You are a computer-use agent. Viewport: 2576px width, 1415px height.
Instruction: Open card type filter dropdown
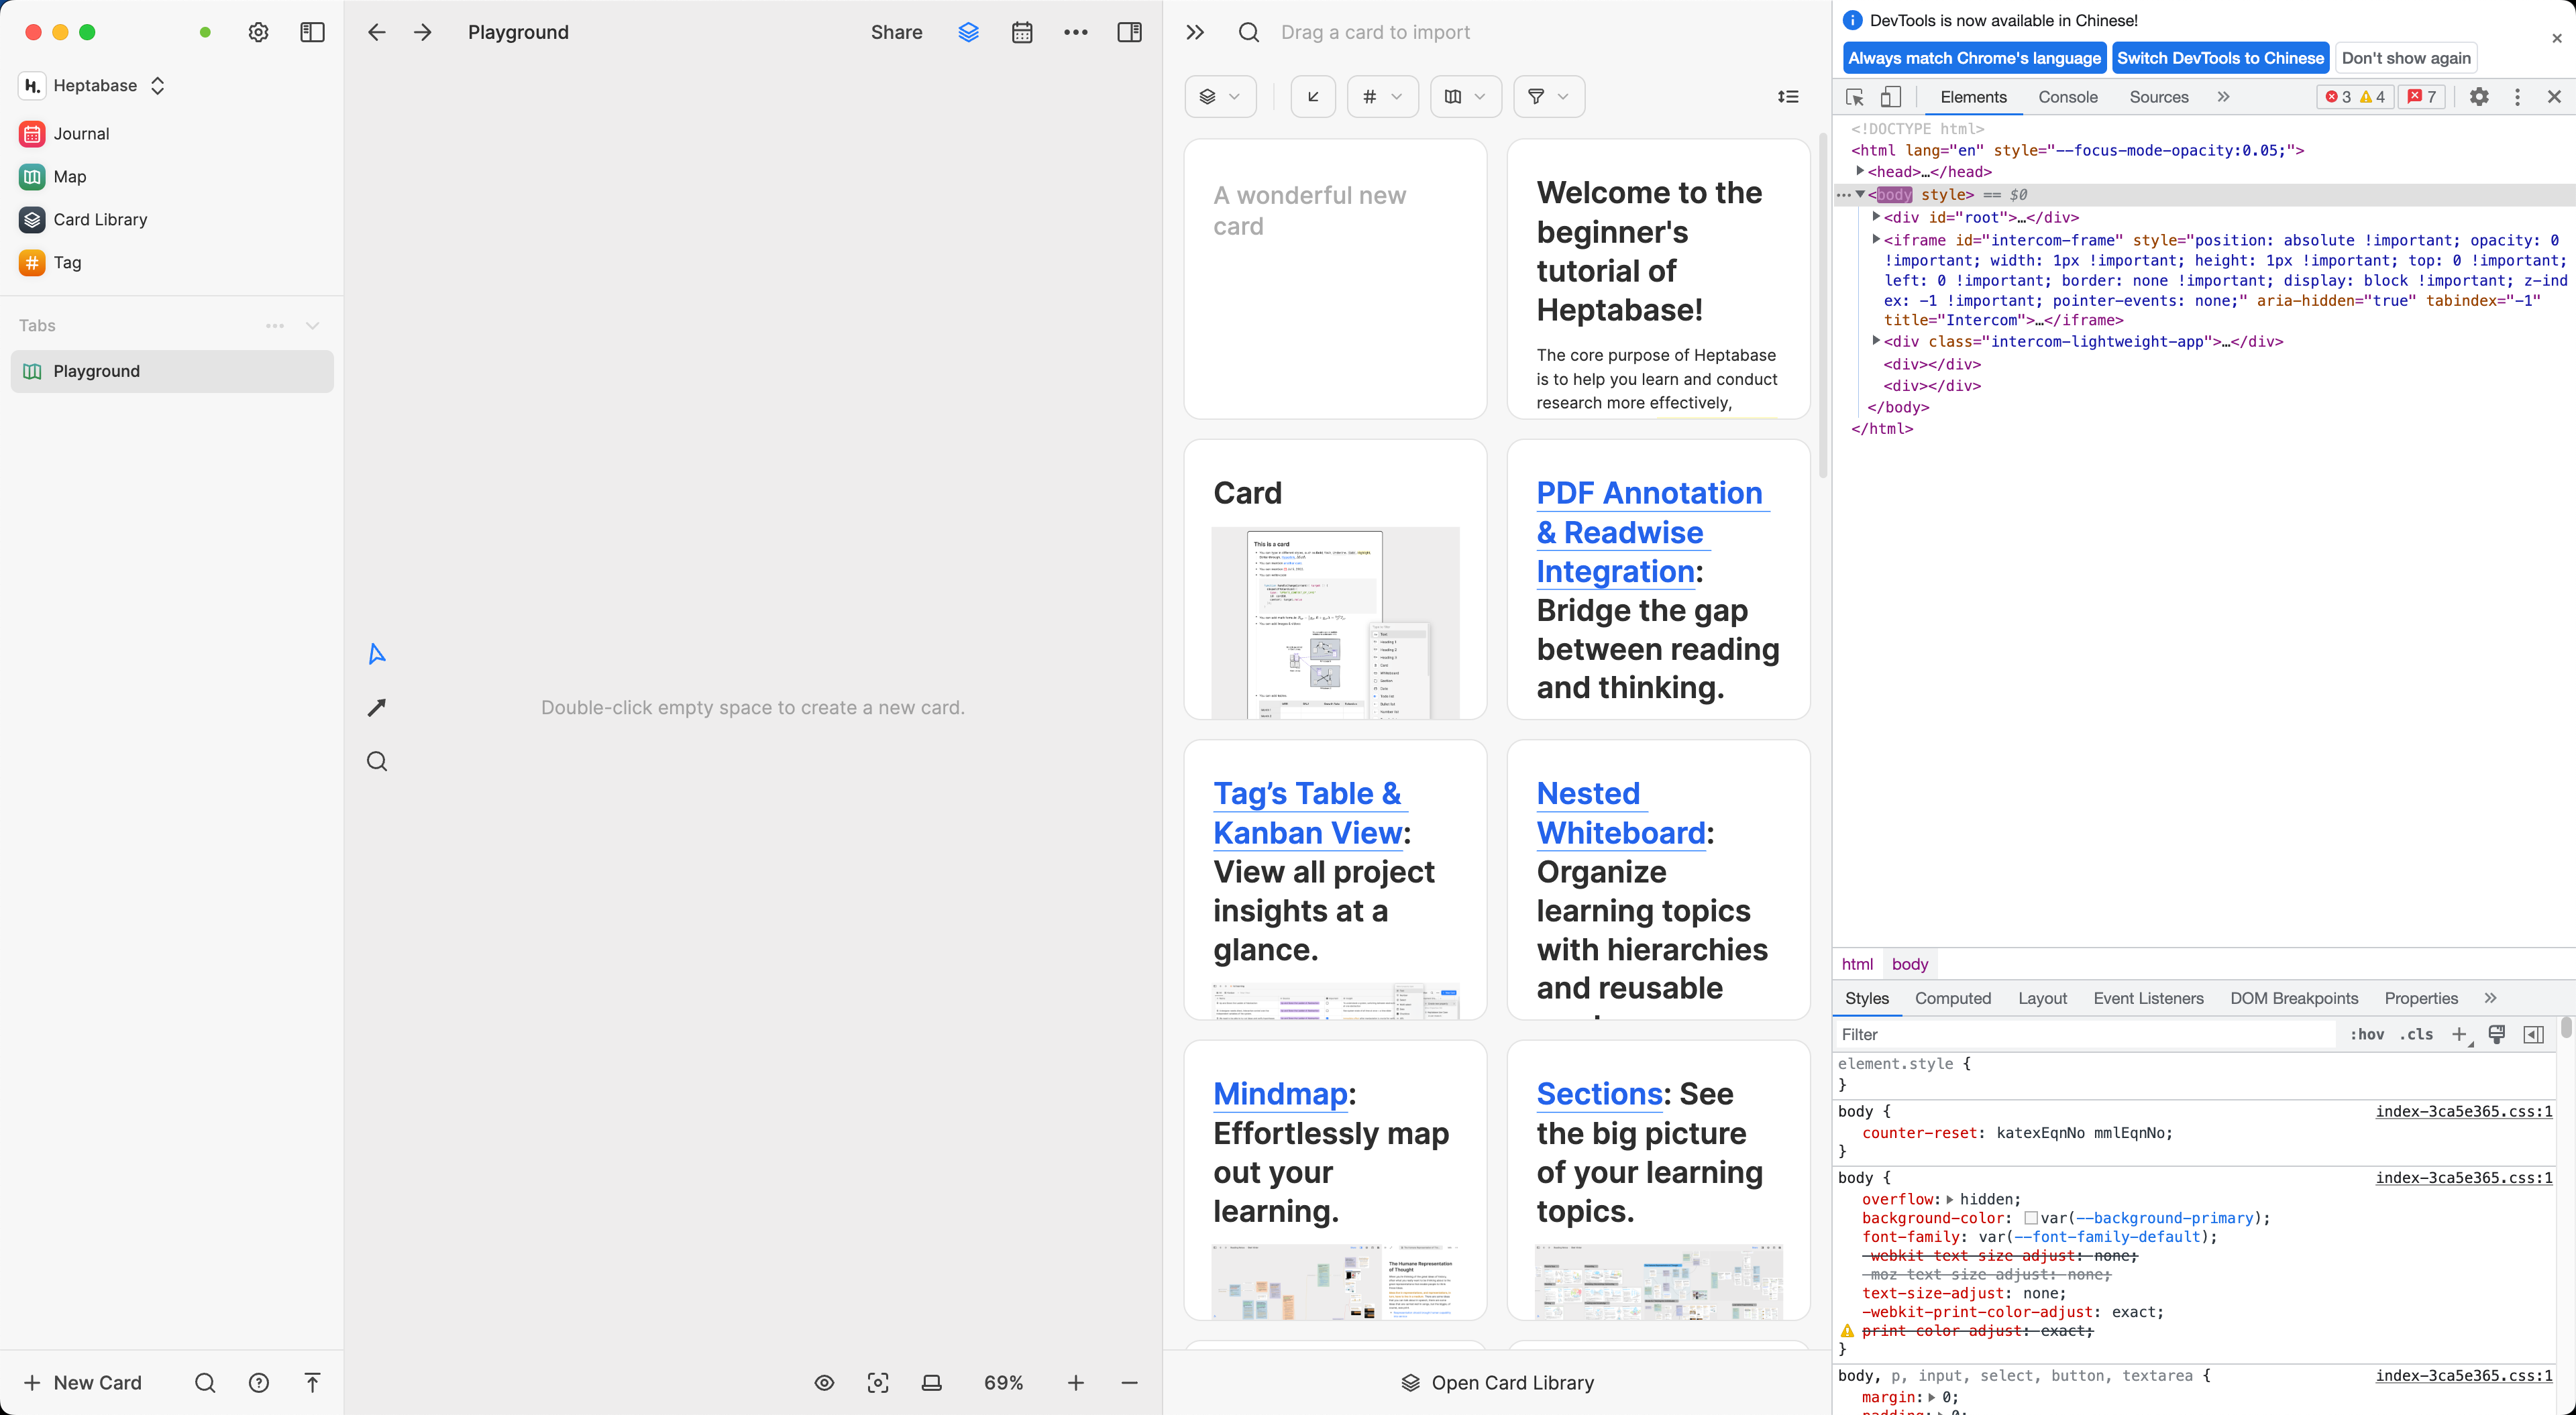[x=1220, y=97]
